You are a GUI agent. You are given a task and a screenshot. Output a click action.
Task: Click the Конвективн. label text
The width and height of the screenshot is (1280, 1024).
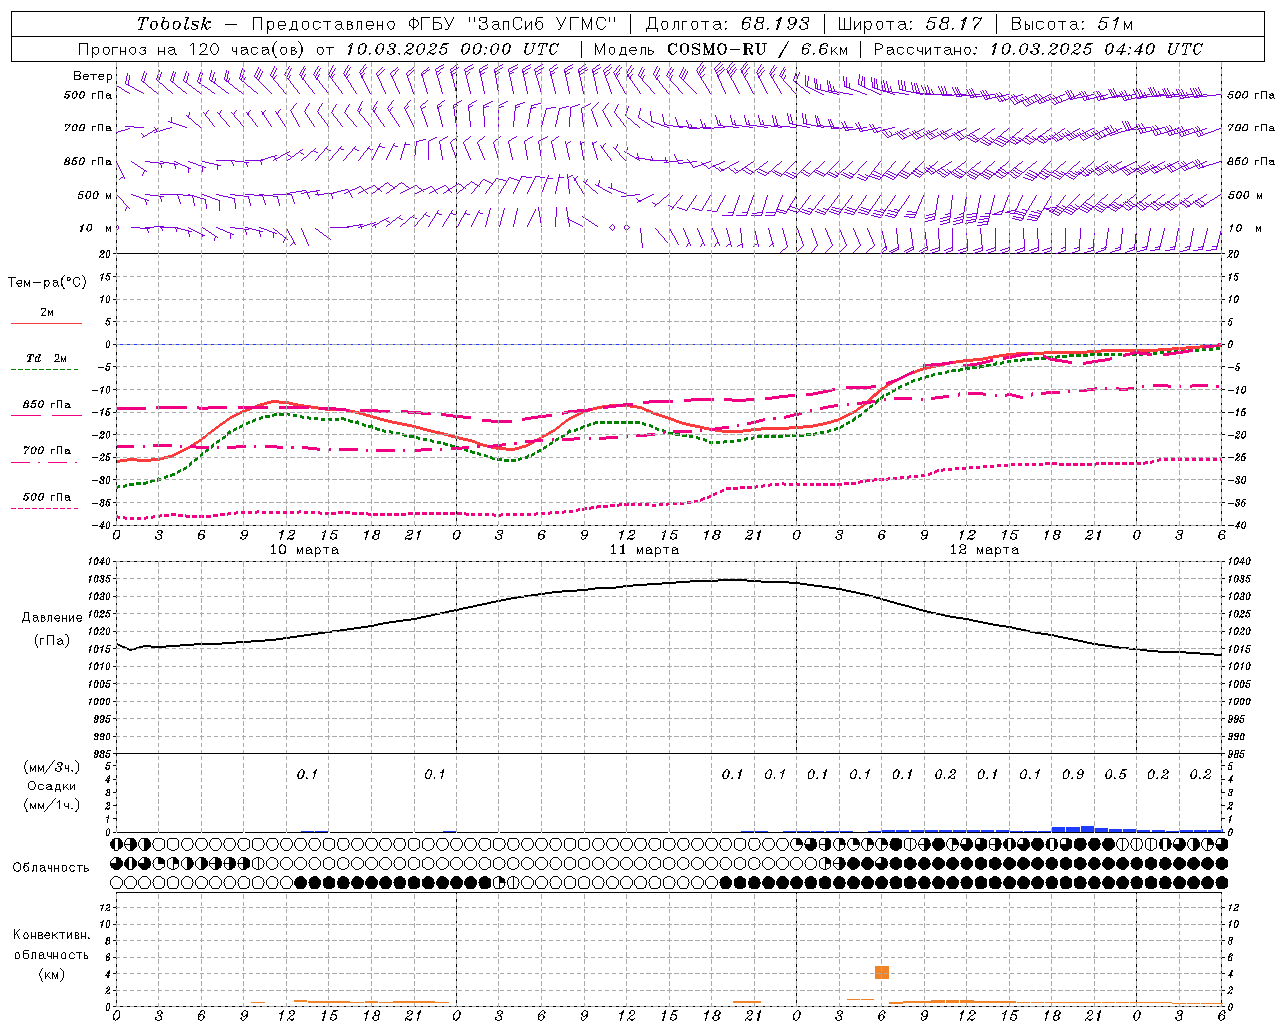click(x=51, y=935)
